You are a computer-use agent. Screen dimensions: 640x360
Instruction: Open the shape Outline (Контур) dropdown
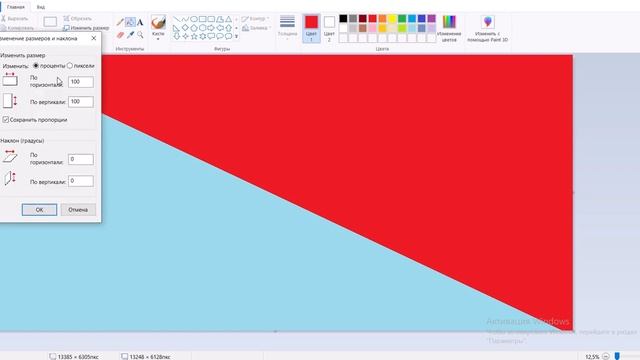[x=256, y=19]
